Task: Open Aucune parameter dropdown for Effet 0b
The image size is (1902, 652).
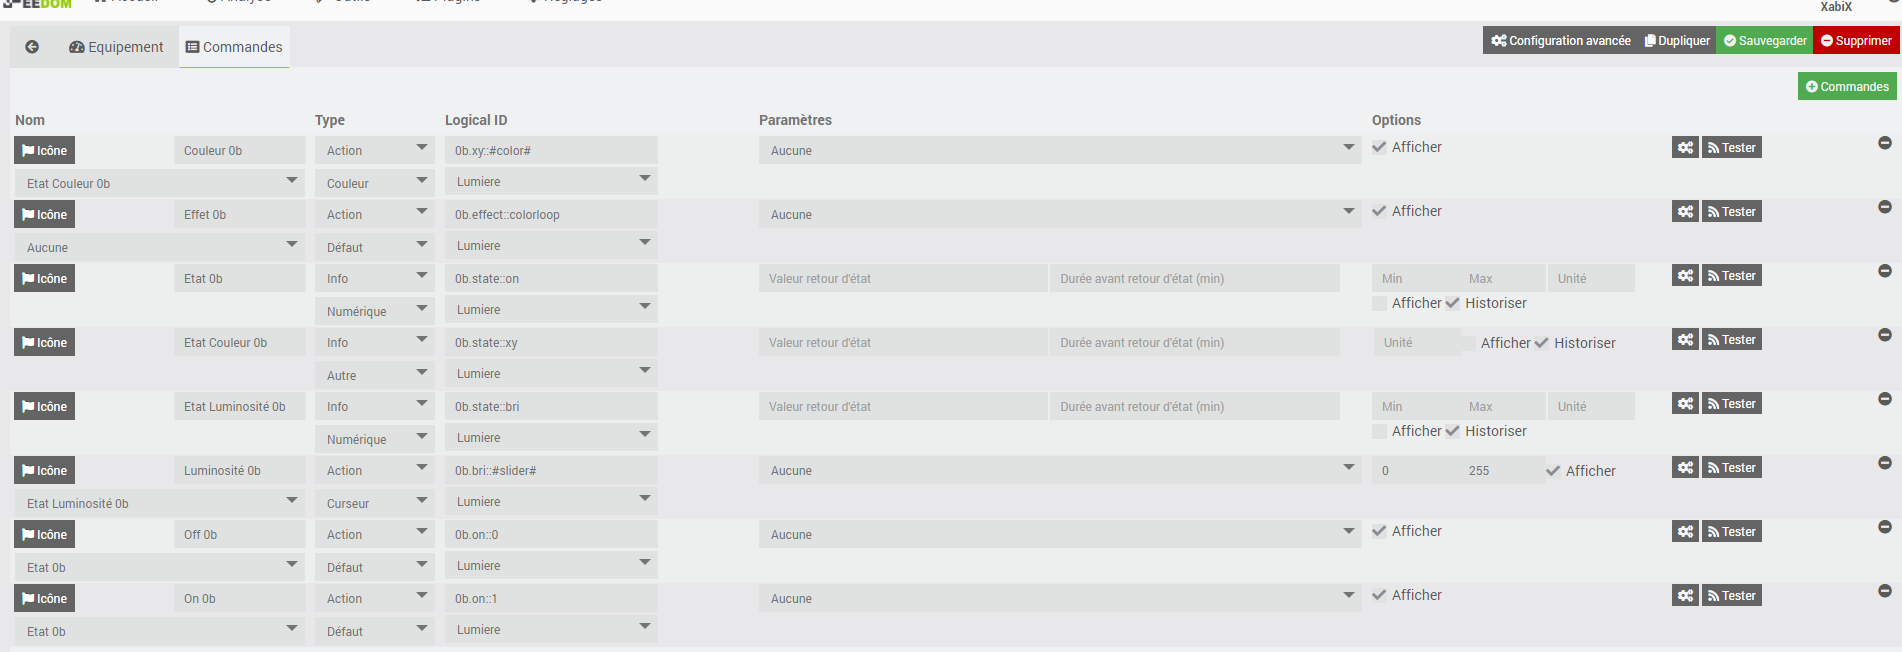Action: tap(1060, 214)
